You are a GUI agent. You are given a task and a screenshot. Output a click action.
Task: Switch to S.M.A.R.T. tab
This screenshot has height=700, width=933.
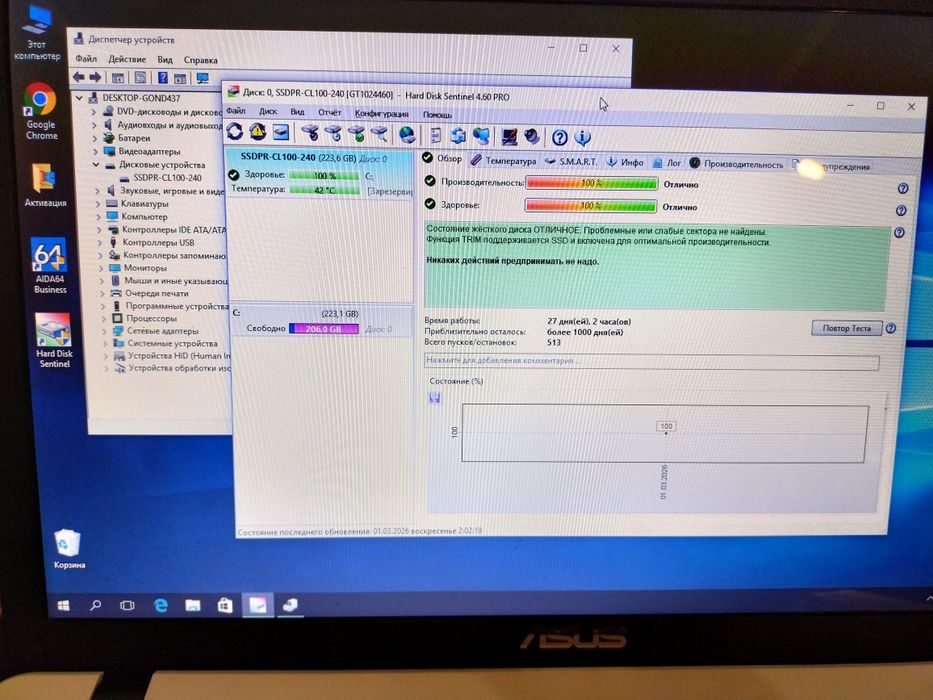point(571,161)
